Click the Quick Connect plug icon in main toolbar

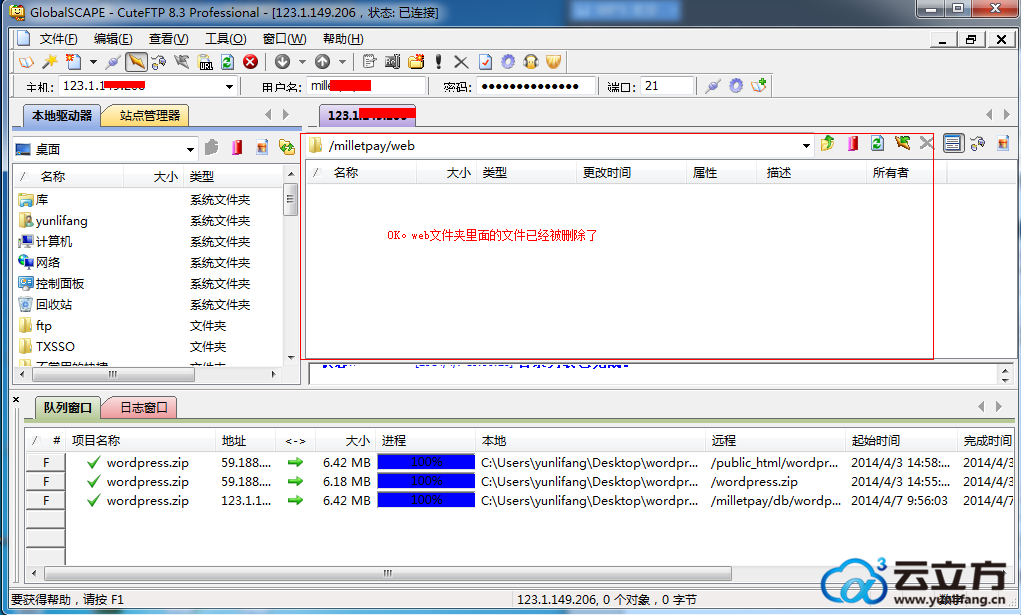113,62
